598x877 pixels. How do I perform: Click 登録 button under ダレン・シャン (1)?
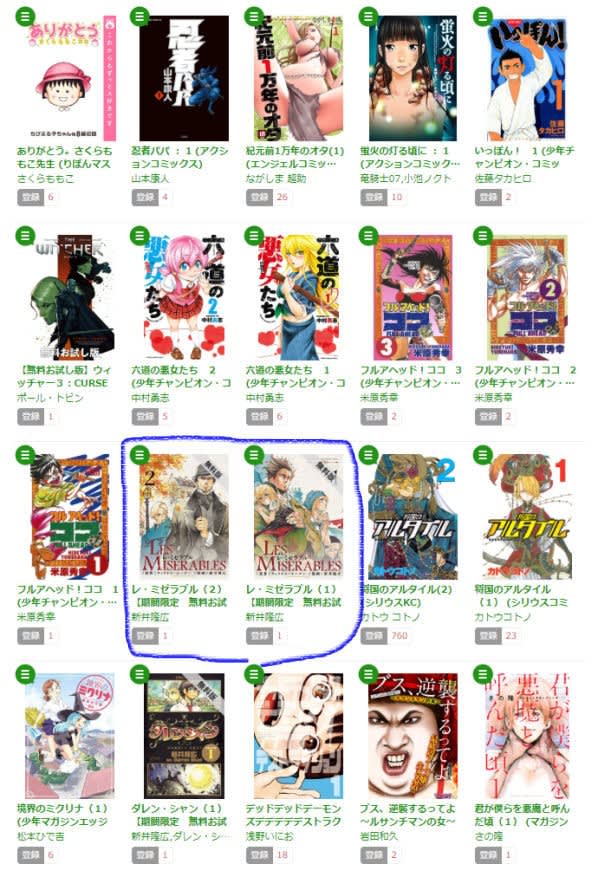[x=145, y=855]
